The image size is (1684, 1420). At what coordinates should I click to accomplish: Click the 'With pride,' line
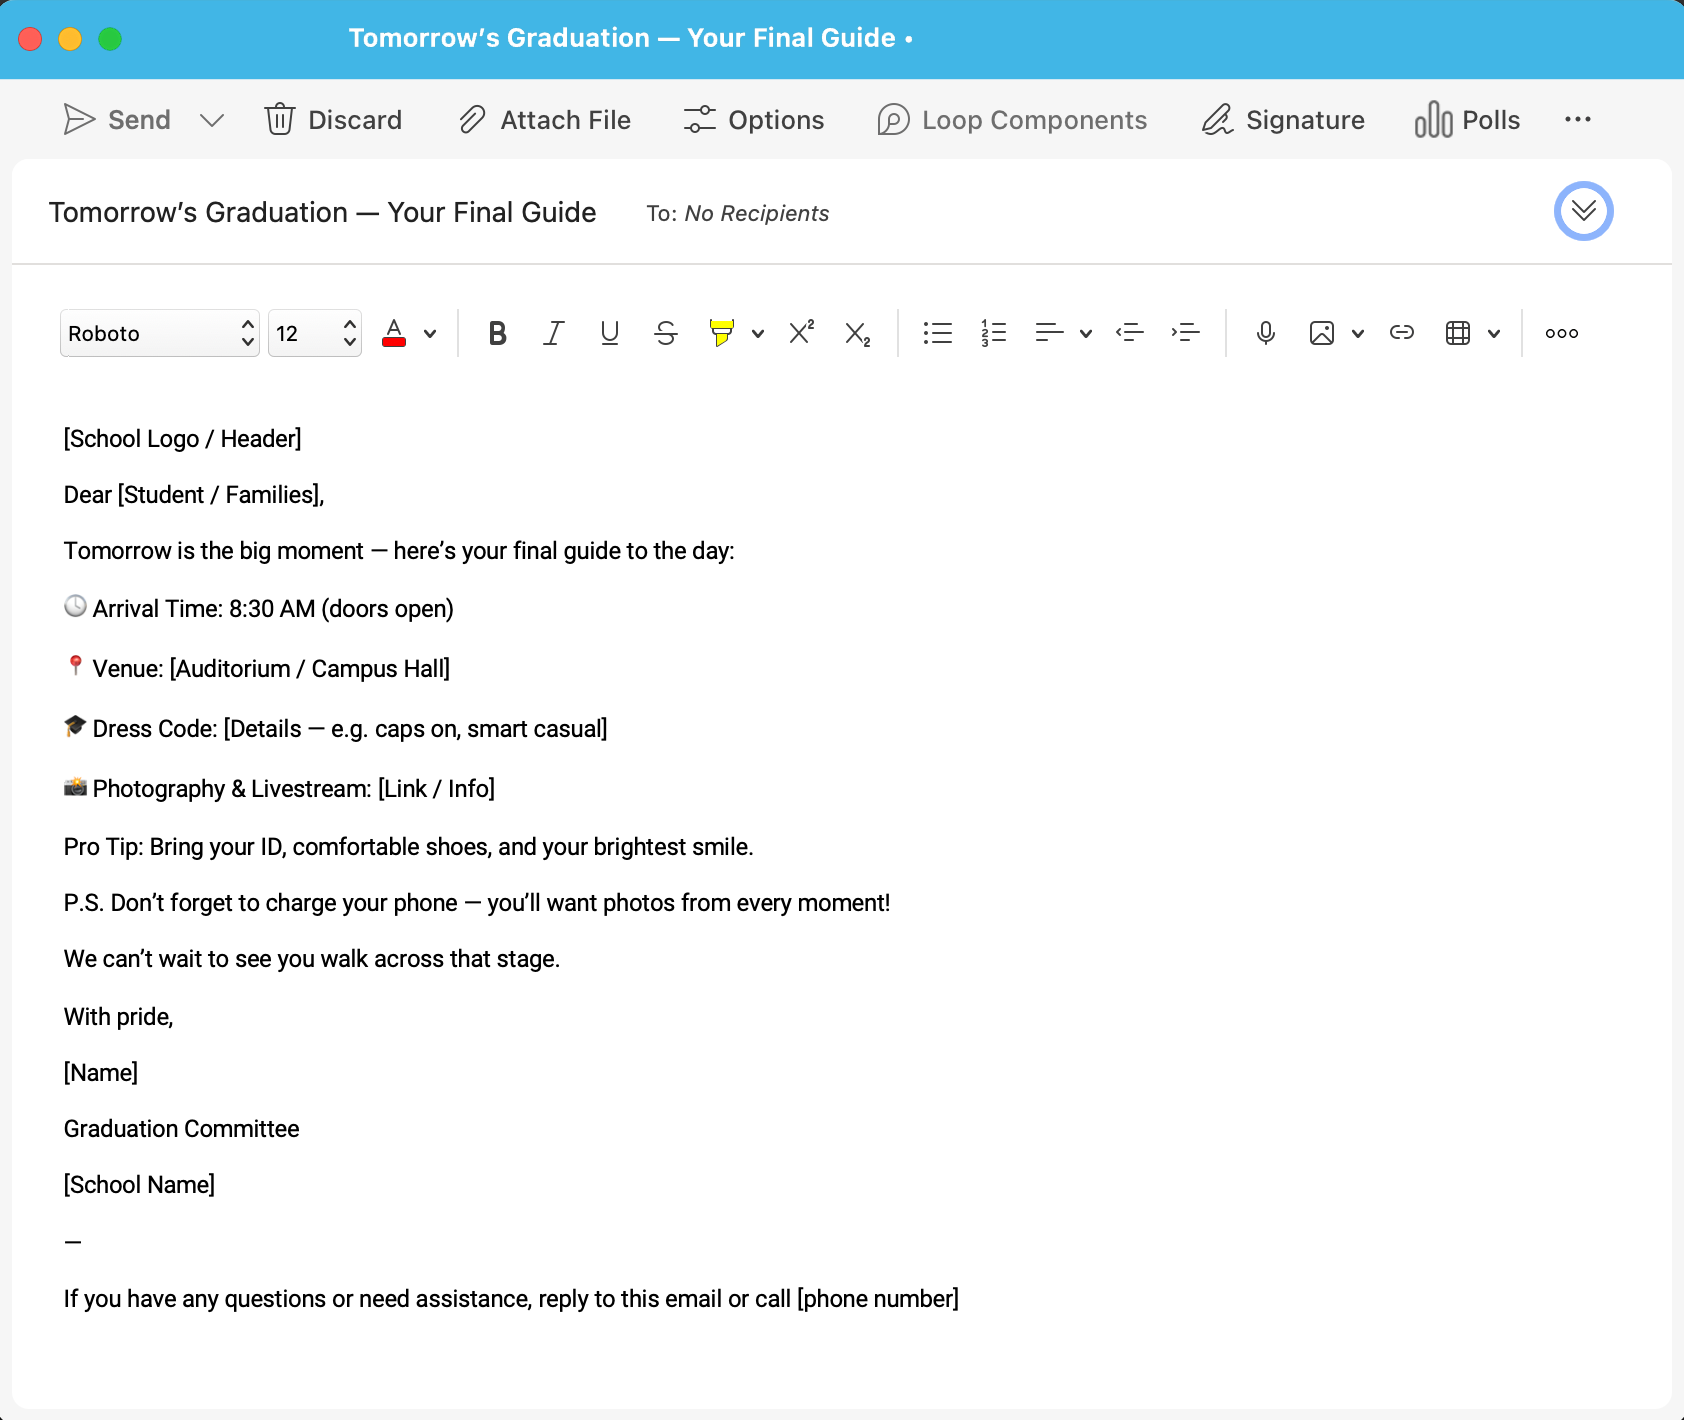click(x=119, y=1017)
